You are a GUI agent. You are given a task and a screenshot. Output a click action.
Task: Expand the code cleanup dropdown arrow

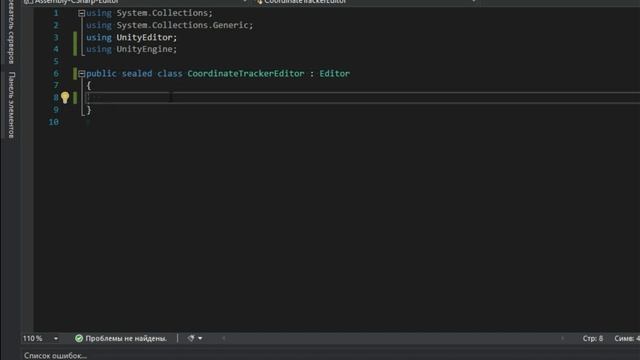pos(200,338)
